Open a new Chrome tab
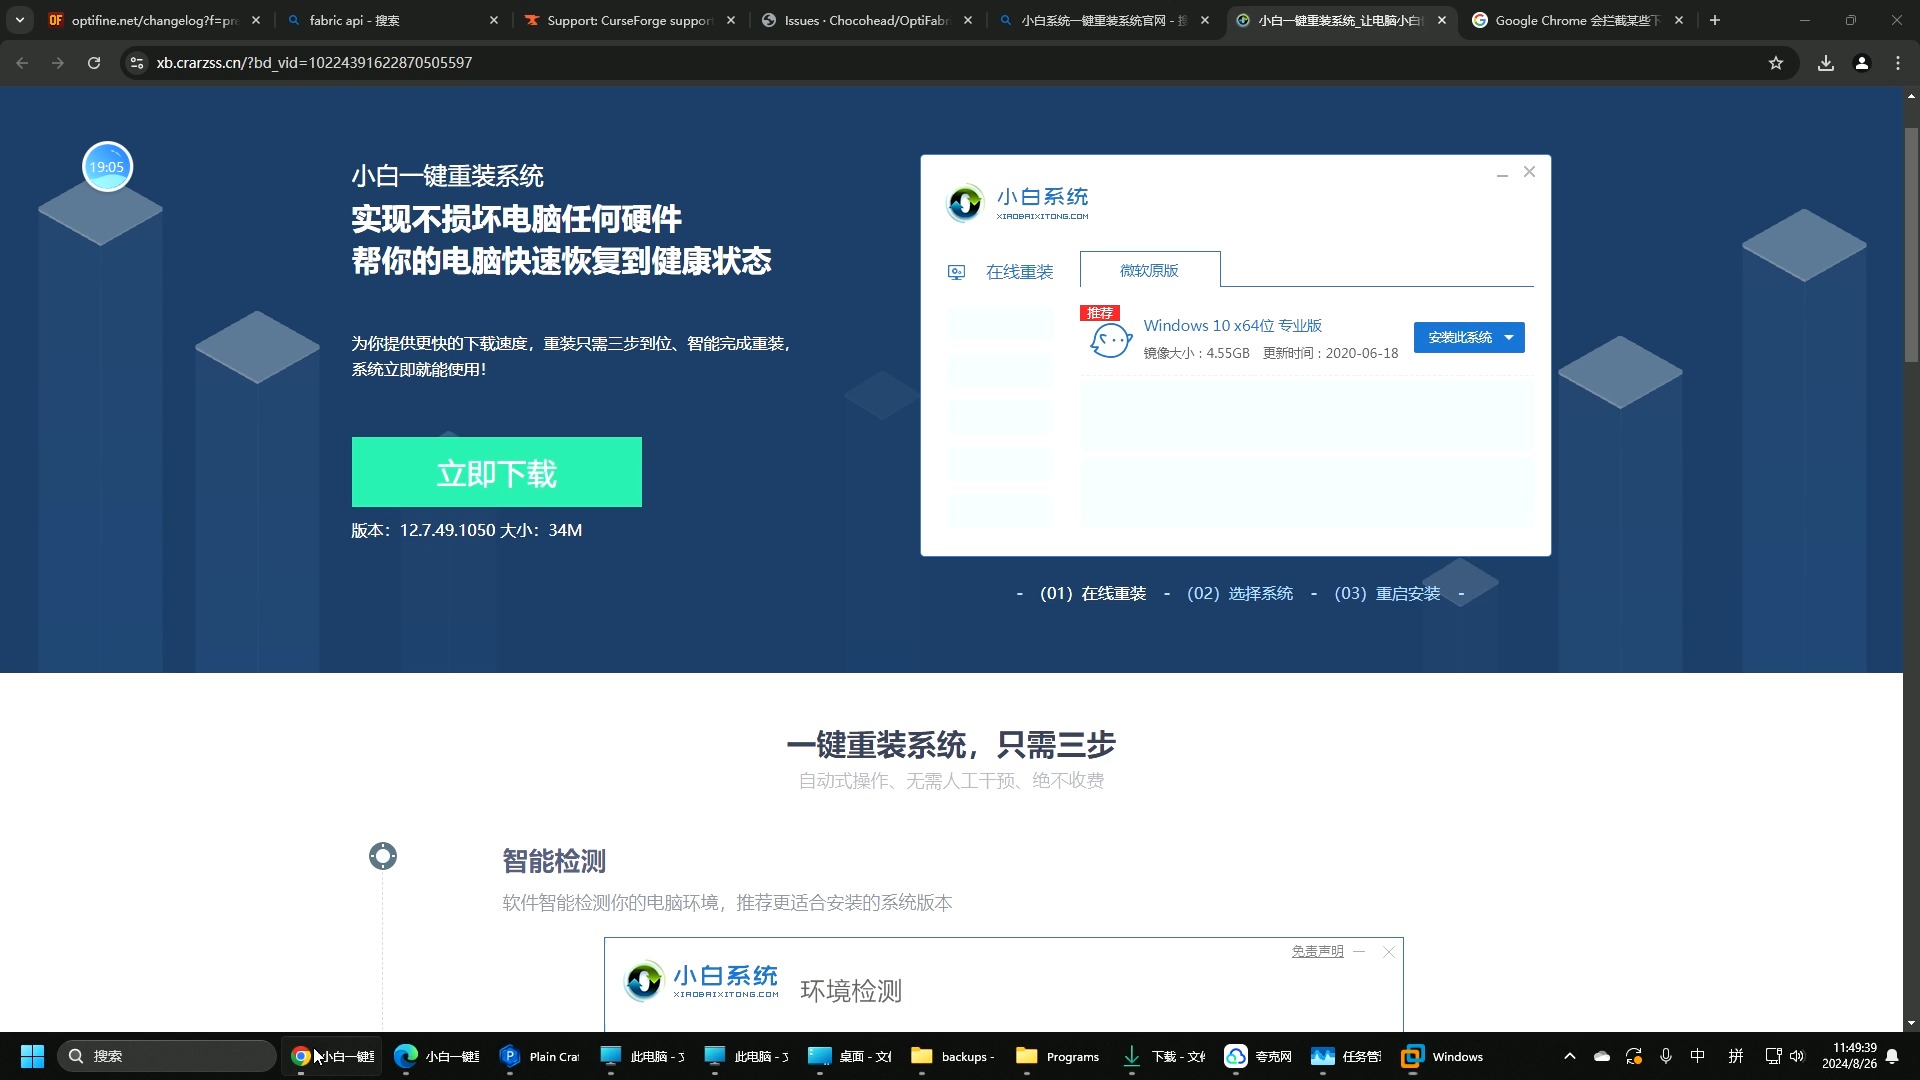 coord(1715,20)
